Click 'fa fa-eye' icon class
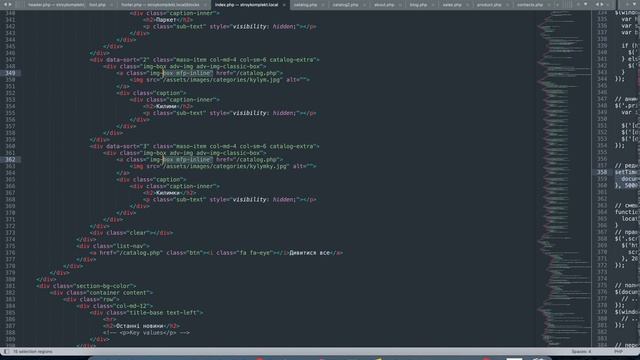 click(x=255, y=253)
